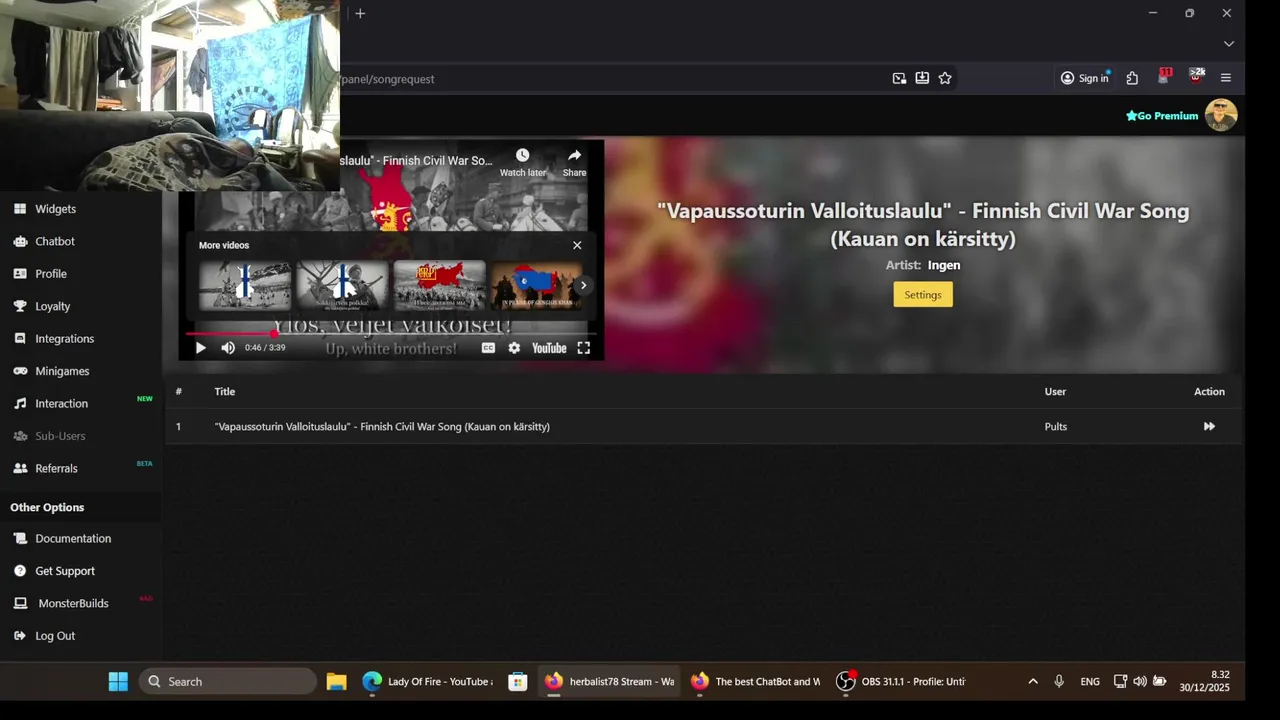This screenshot has height=720, width=1280.
Task: Switch to The best ChatBot Firefox window
Action: pyautogui.click(x=755, y=682)
